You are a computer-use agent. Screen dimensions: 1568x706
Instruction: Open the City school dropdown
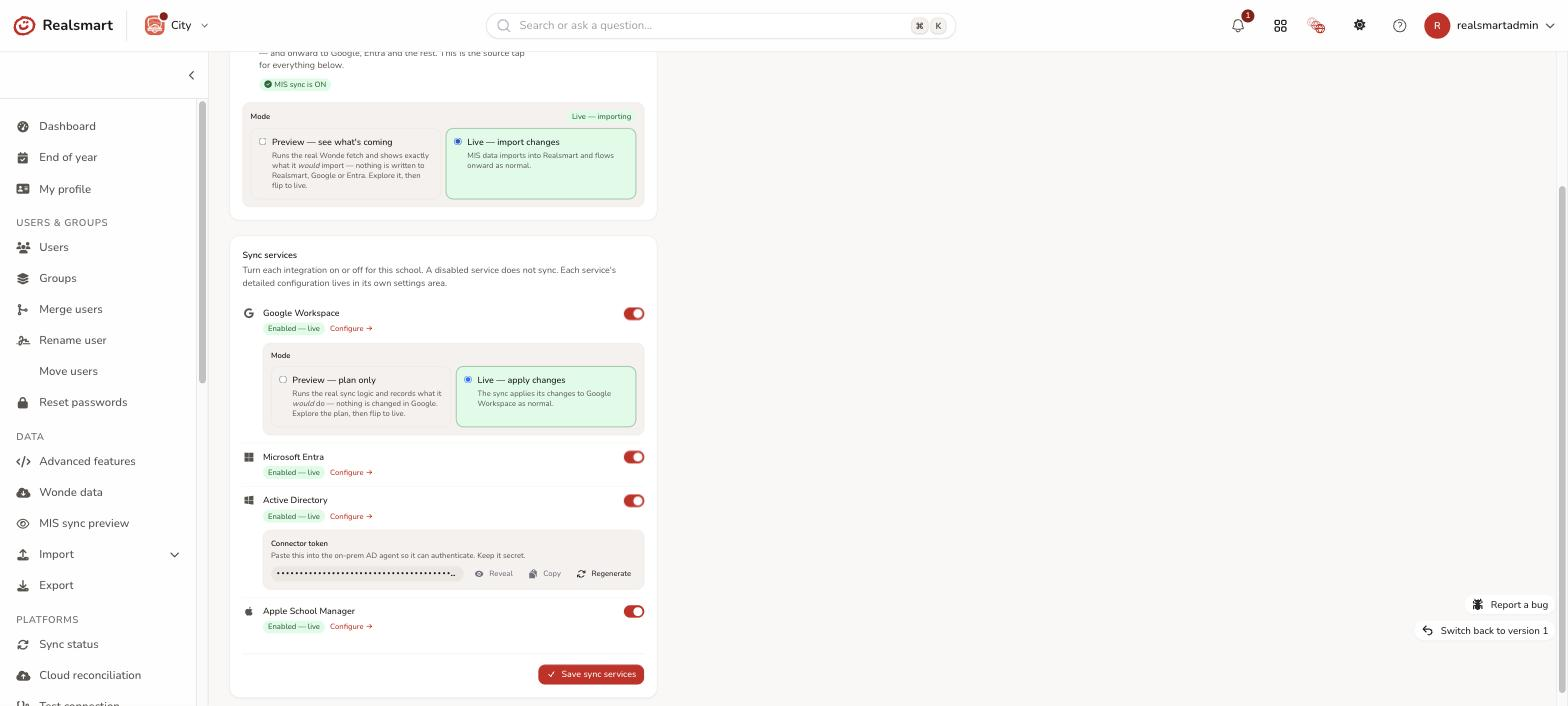point(177,25)
